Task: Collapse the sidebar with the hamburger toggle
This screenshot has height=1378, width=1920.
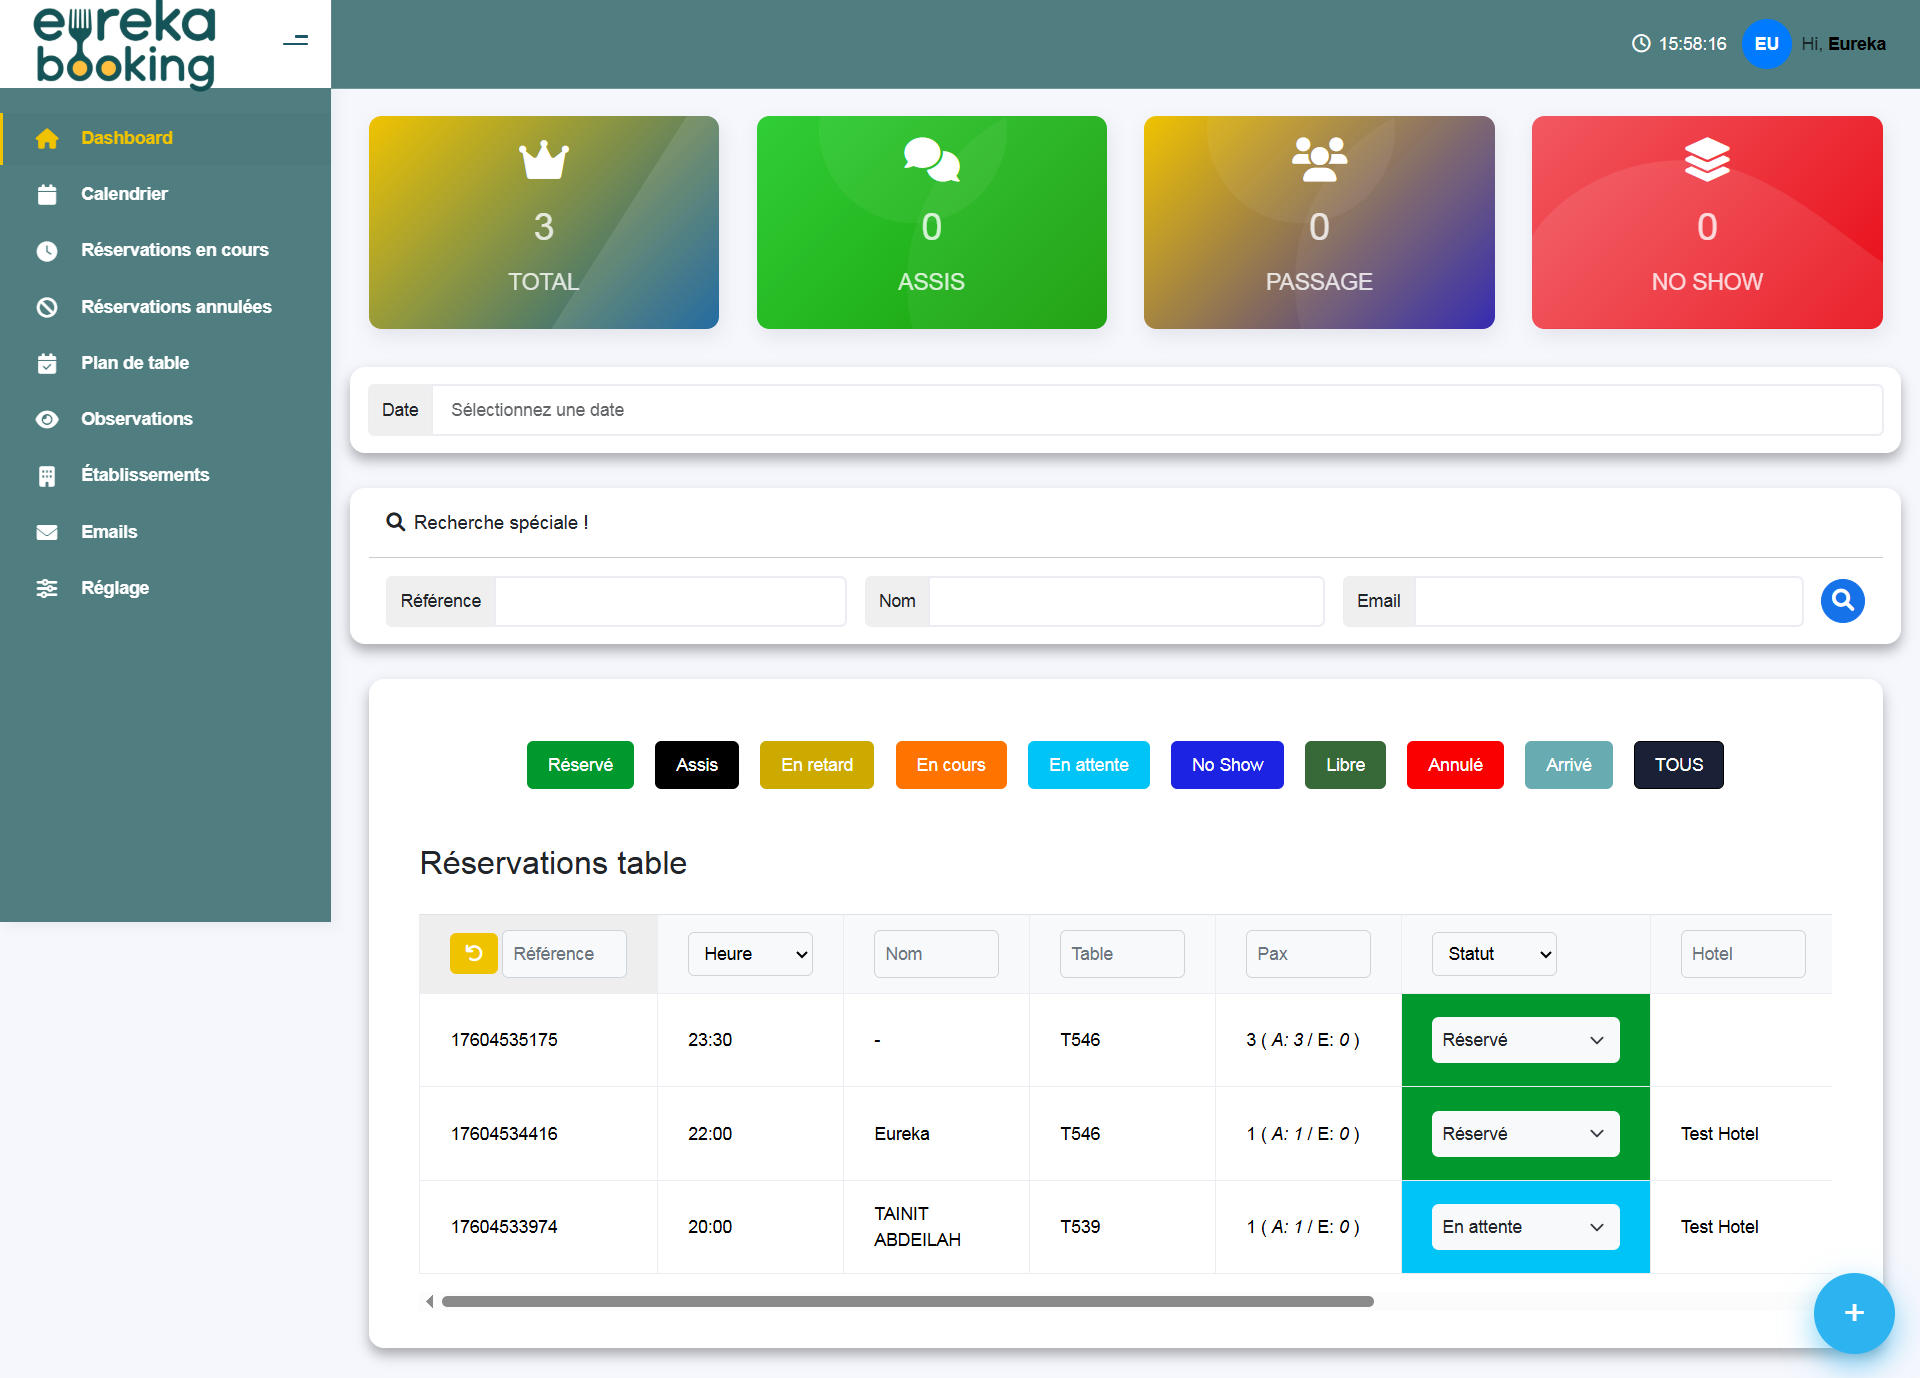Action: 296,40
